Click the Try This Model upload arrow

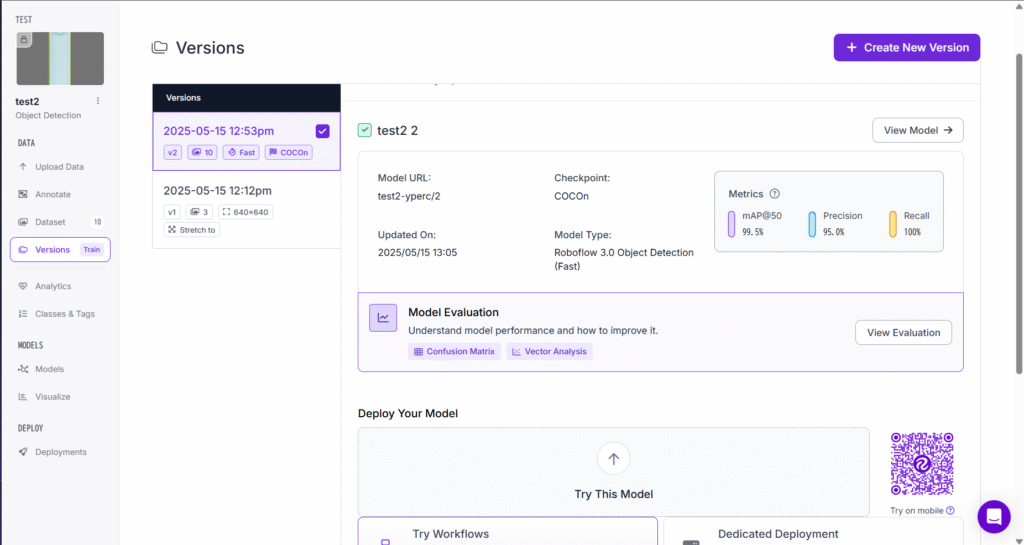click(x=613, y=459)
